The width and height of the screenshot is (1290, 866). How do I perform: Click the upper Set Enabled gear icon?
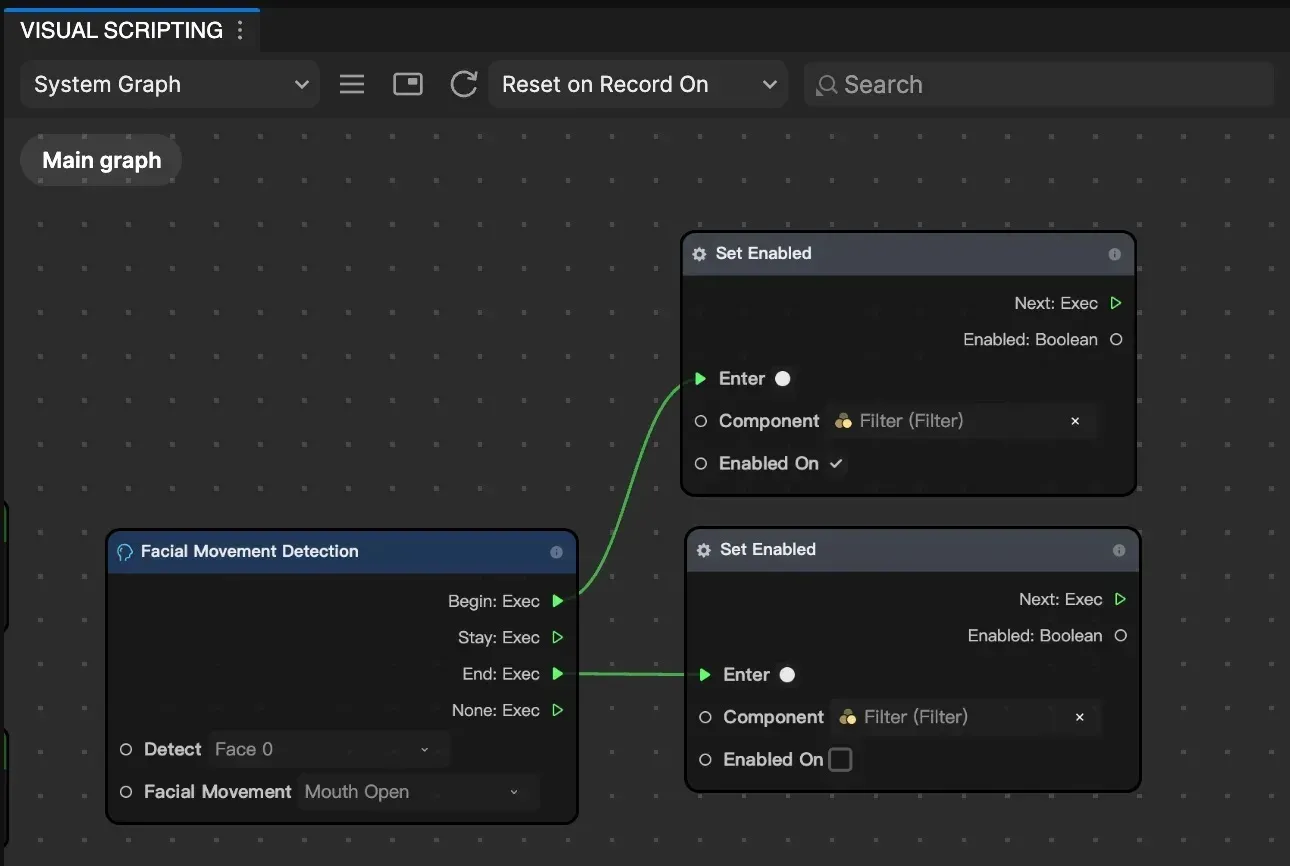click(x=699, y=254)
